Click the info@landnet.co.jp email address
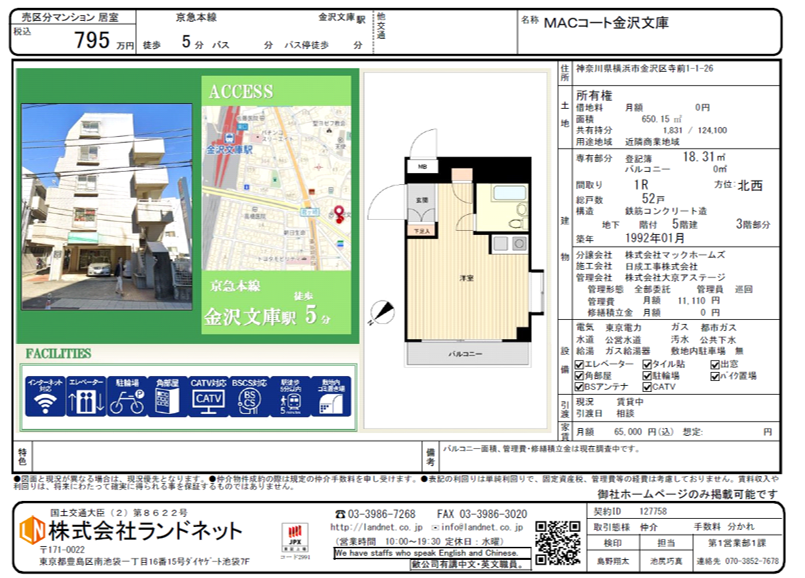The height and width of the screenshot is (578, 805). (479, 526)
